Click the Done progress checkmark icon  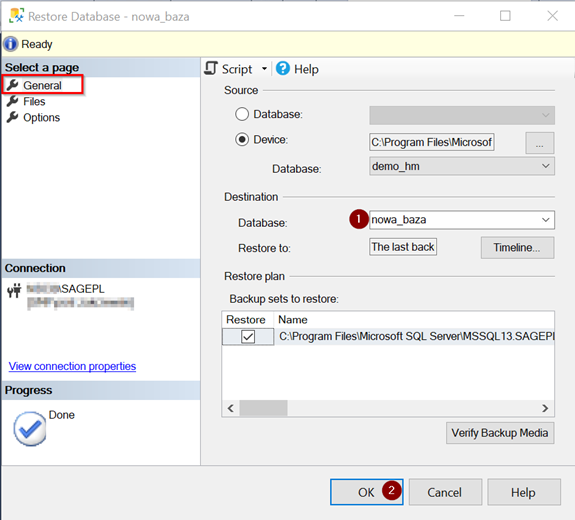(x=30, y=429)
